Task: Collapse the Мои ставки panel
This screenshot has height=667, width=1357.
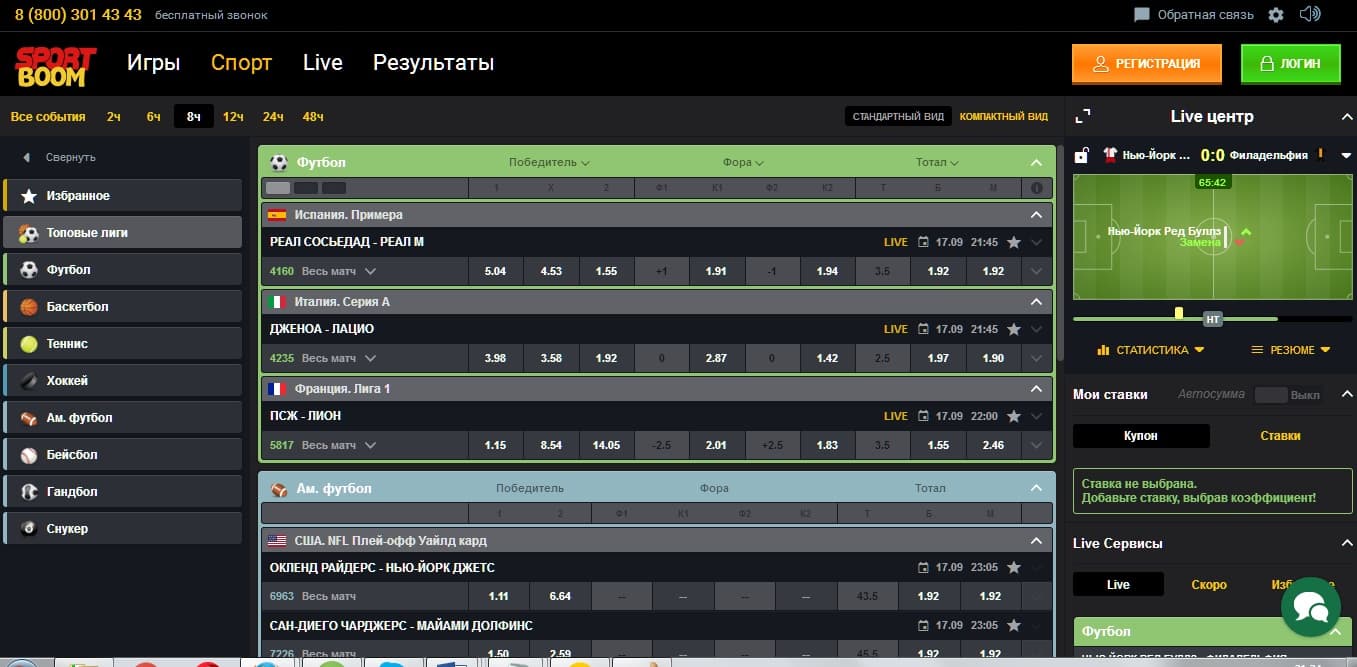Action: 1345,395
